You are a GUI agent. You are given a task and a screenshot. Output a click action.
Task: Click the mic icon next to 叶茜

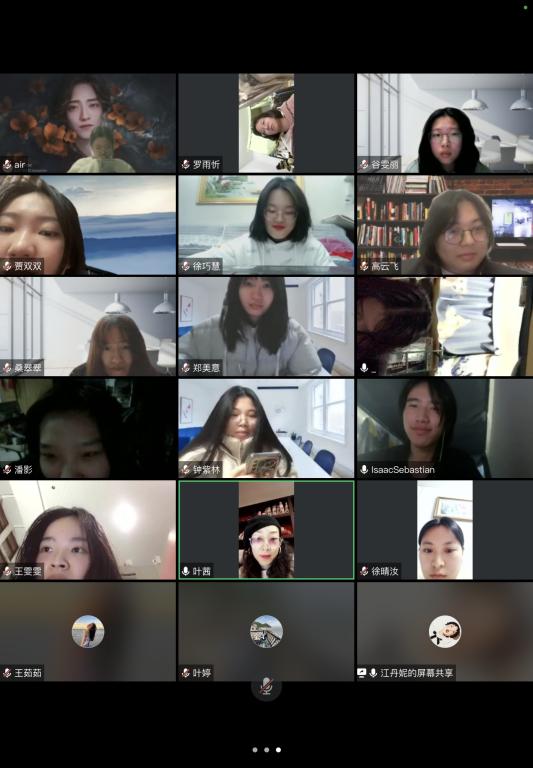(x=186, y=571)
